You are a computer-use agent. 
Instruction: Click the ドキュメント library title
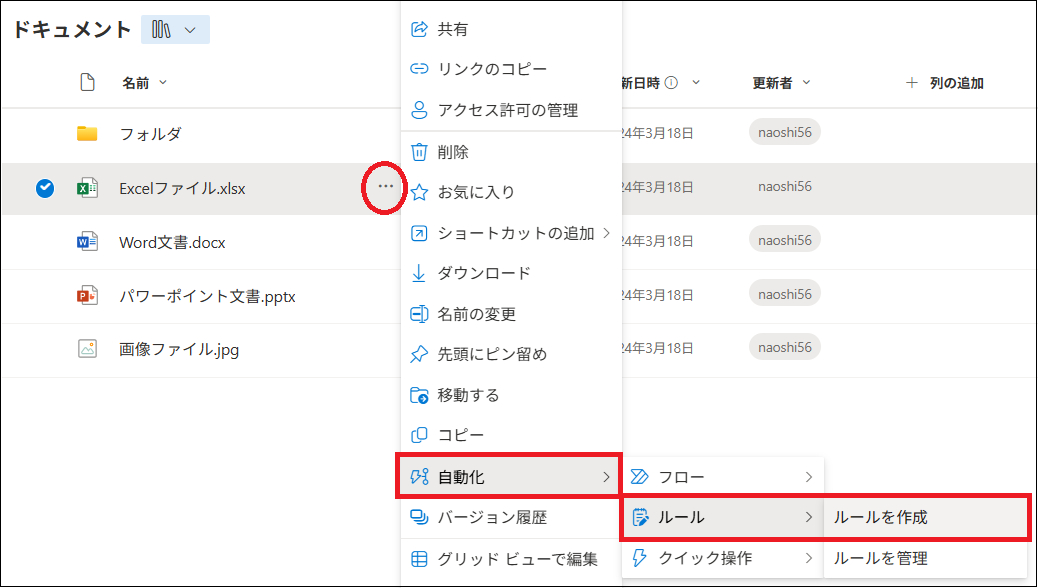pos(72,30)
